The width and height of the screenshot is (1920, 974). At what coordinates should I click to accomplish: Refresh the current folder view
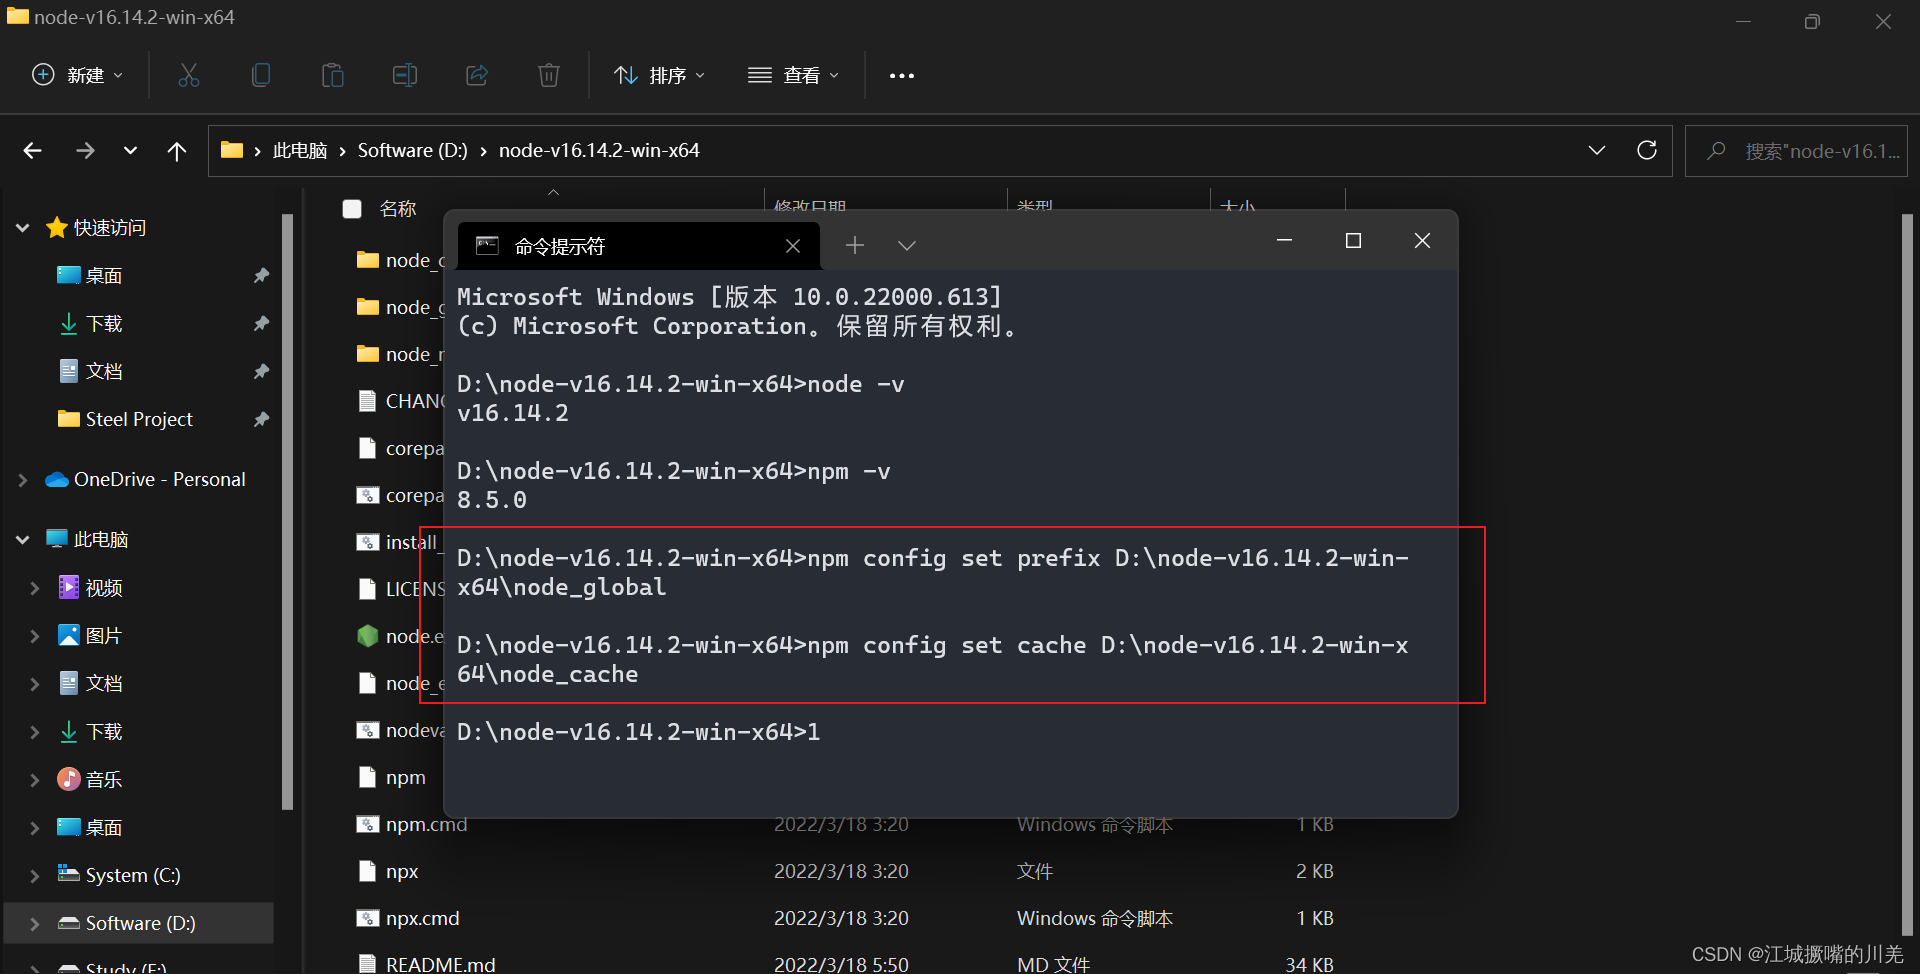(x=1646, y=150)
